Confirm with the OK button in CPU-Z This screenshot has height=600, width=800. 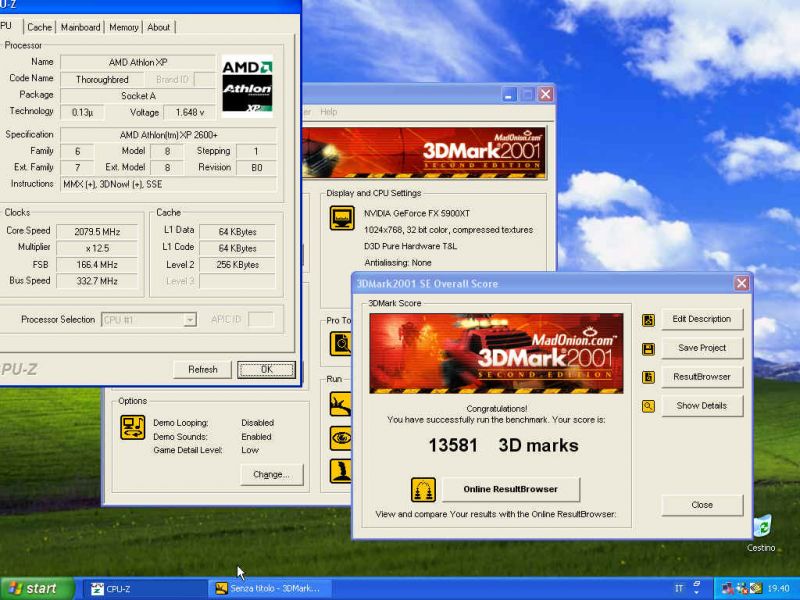[x=266, y=369]
